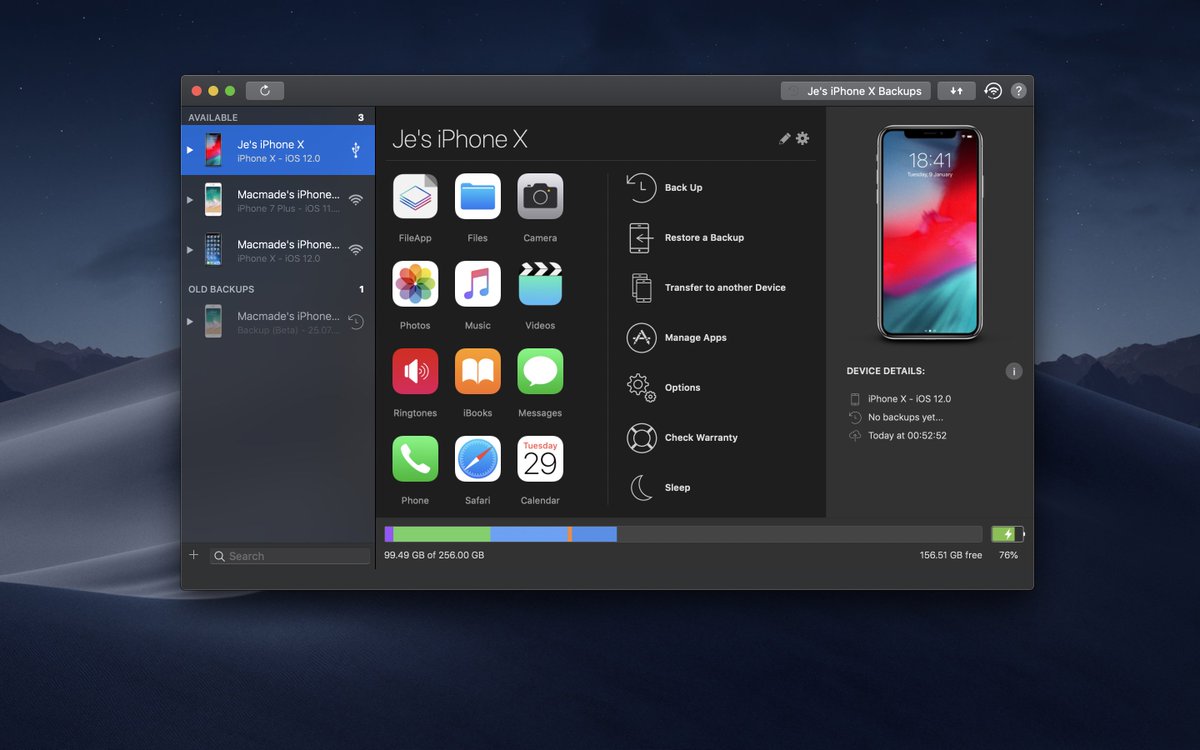Click the light blue storage bar segment
Screen dimensions: 1200x750
[x=529, y=534]
